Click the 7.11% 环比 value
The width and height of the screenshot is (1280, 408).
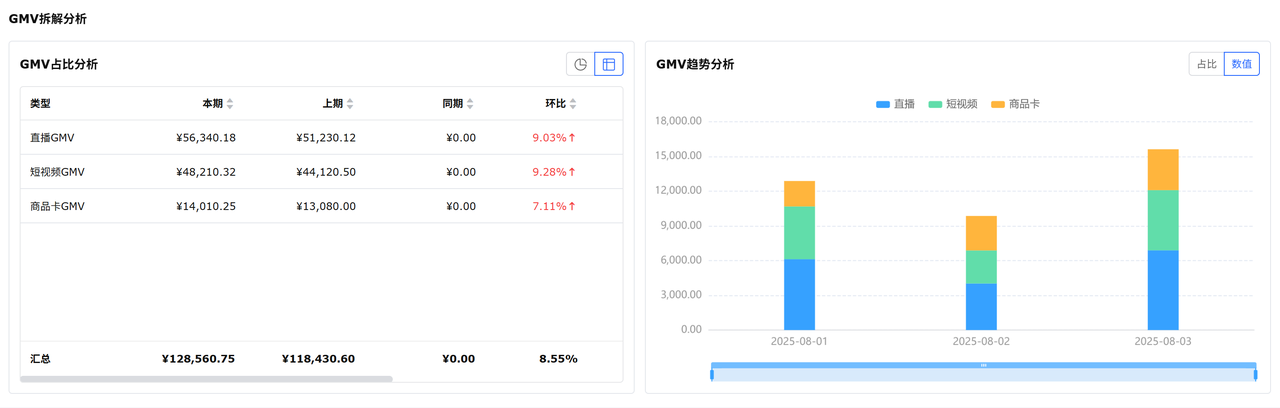(x=554, y=206)
